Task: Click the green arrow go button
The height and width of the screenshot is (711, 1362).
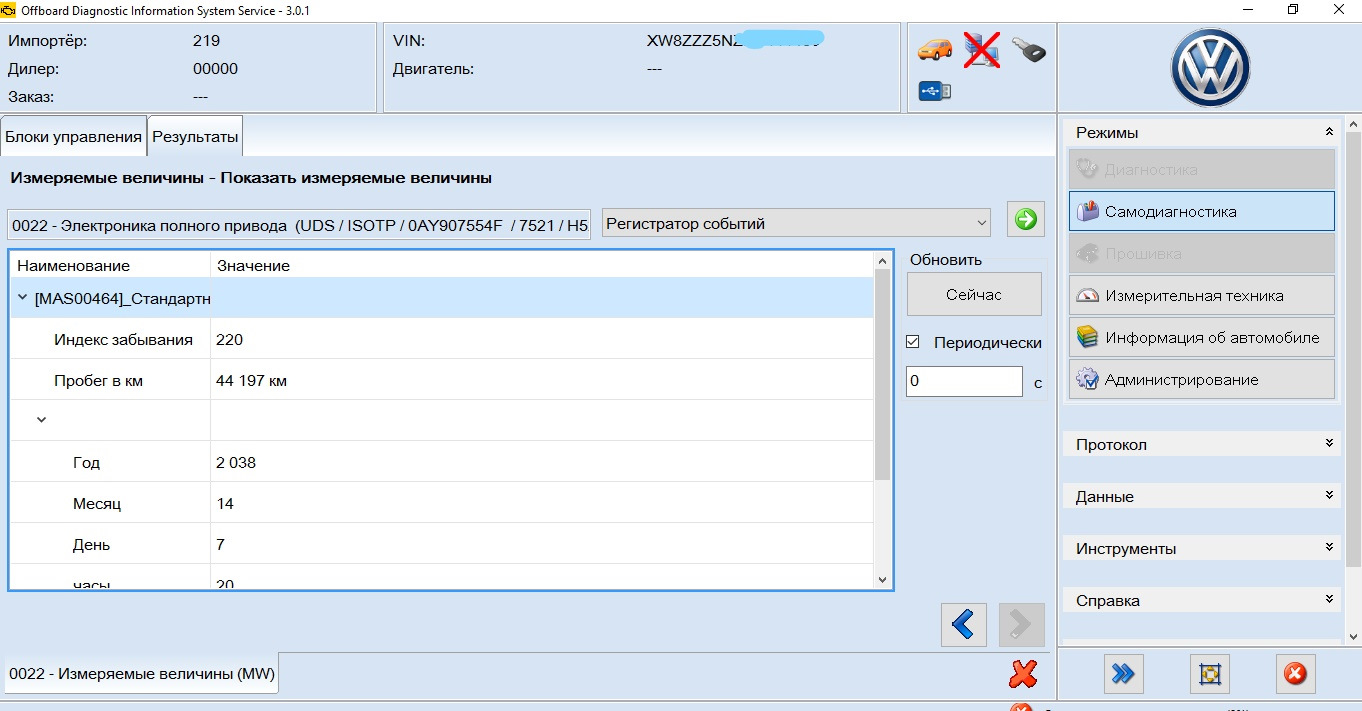Action: [x=1026, y=220]
